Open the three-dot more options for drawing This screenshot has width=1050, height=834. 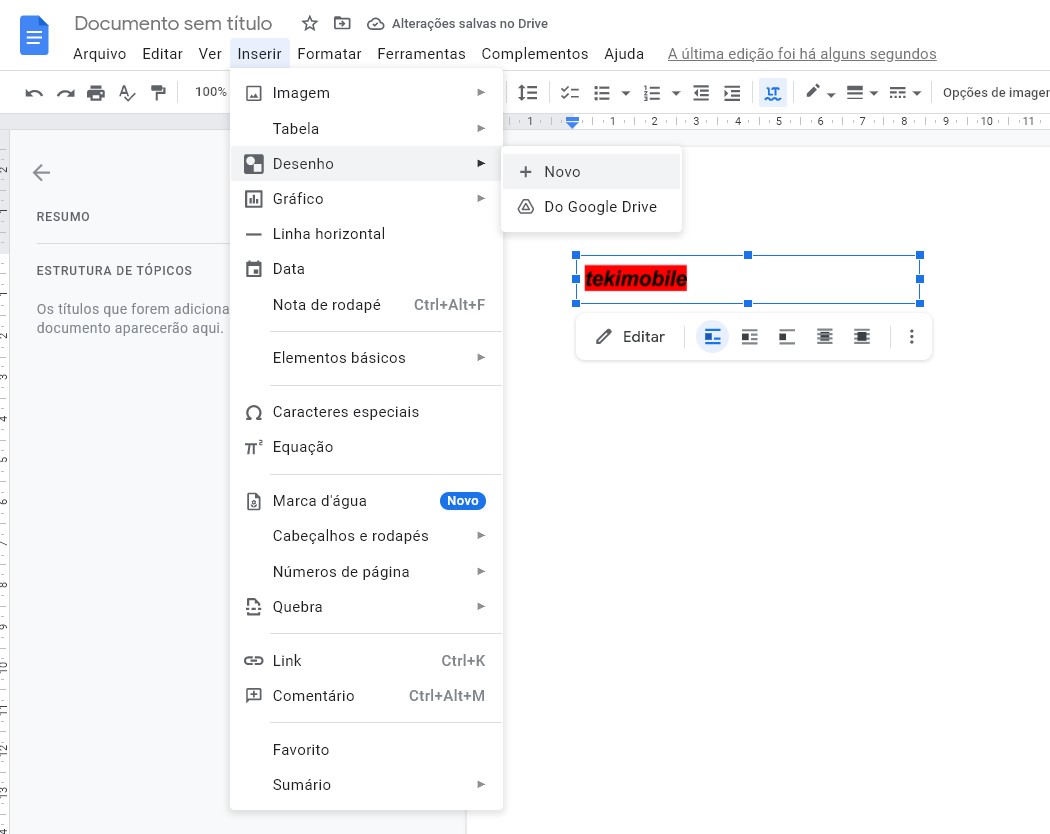click(911, 336)
